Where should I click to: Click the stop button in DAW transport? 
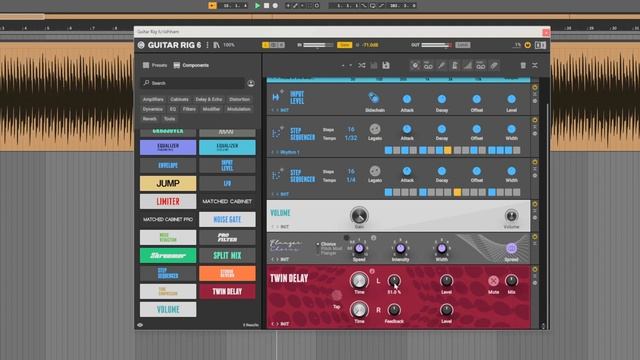tap(266, 5)
